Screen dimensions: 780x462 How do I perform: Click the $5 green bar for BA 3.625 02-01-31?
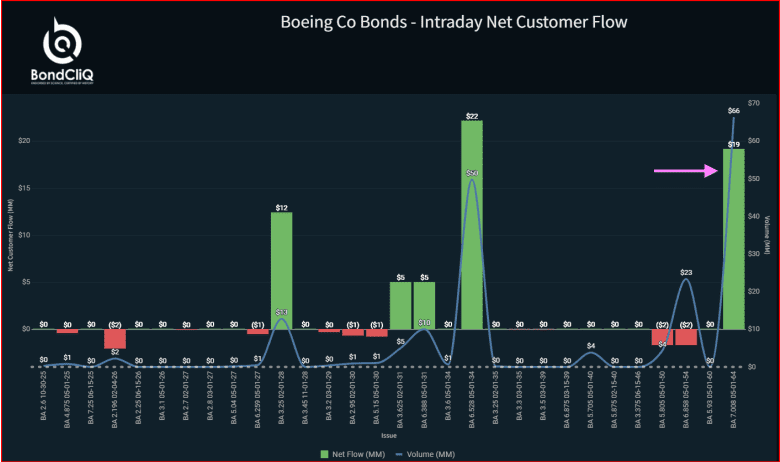[x=400, y=305]
